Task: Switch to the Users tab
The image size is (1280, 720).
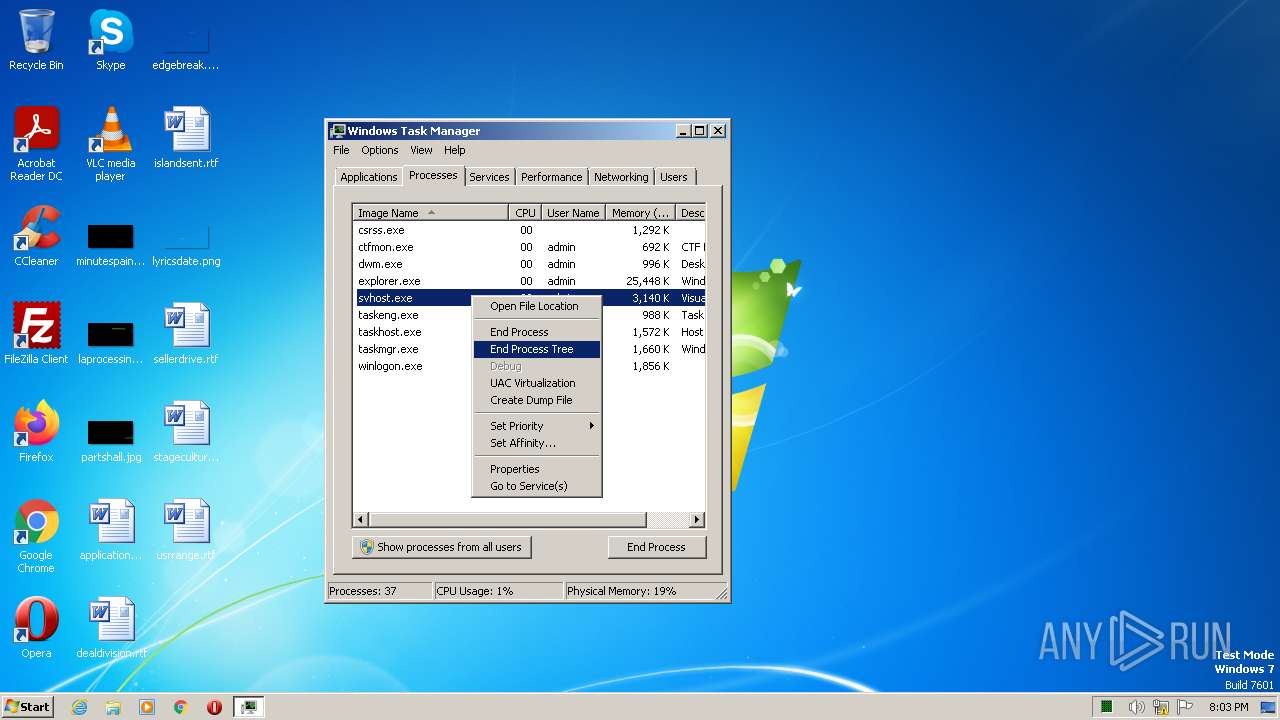Action: tap(674, 177)
